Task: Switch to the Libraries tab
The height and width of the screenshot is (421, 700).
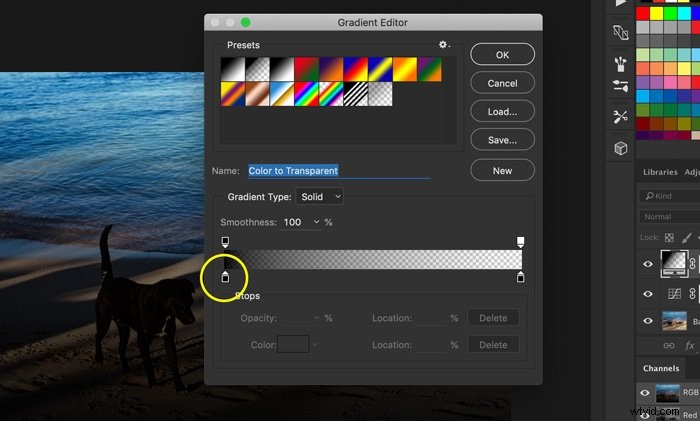Action: [660, 172]
